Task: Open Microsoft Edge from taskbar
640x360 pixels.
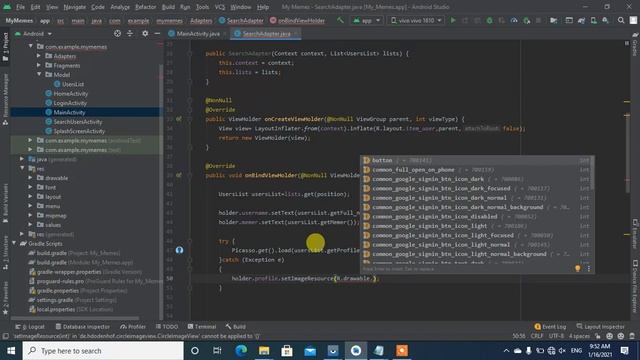Action: pyautogui.click(x=241, y=351)
